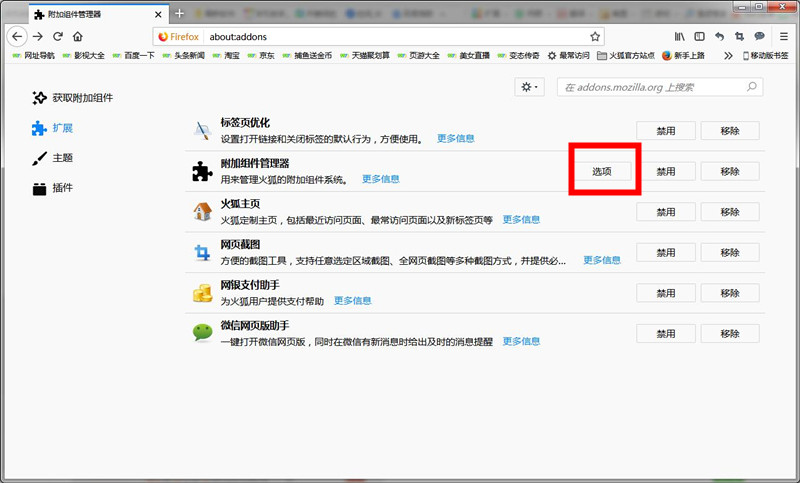Image resolution: width=800 pixels, height=483 pixels.
Task: Disable the 网页截图 extension
Action: tap(666, 252)
